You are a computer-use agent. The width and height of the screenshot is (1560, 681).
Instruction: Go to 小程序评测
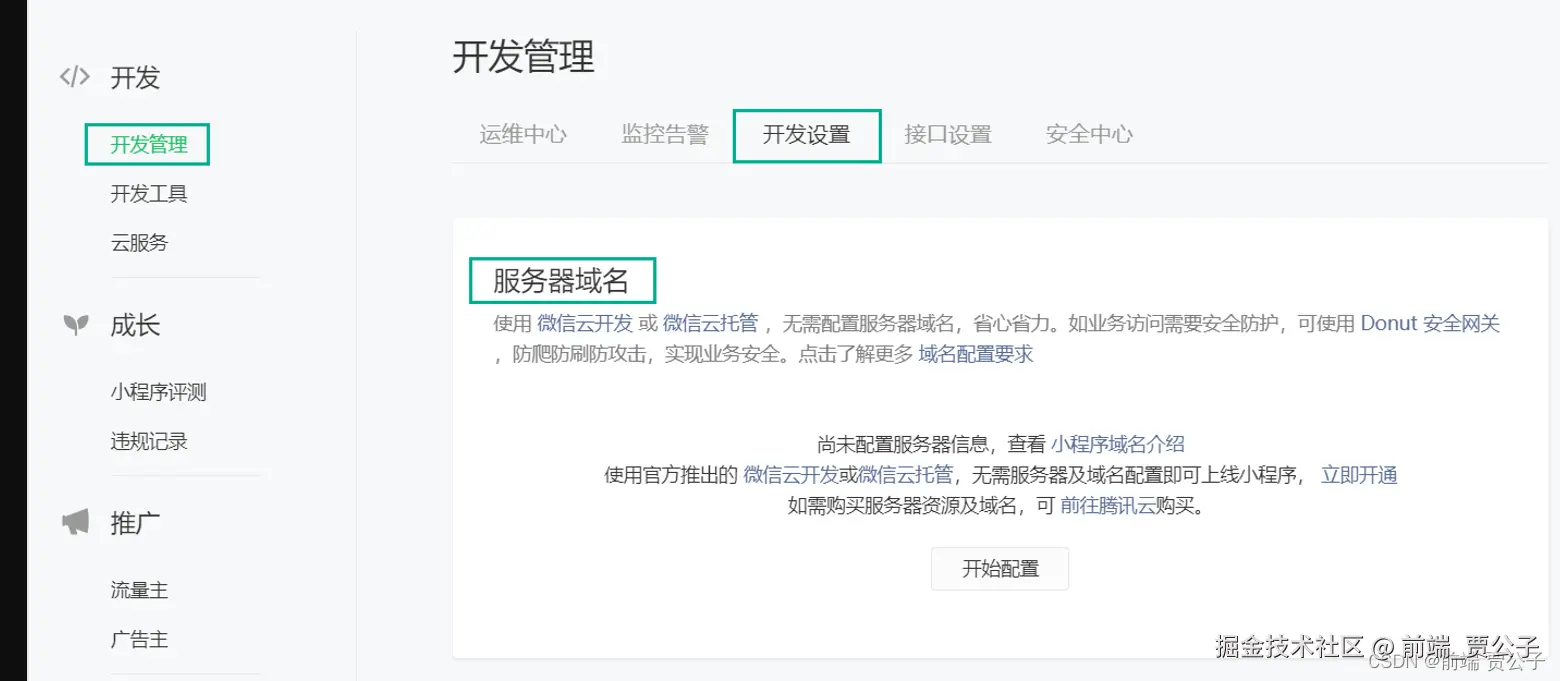click(157, 392)
